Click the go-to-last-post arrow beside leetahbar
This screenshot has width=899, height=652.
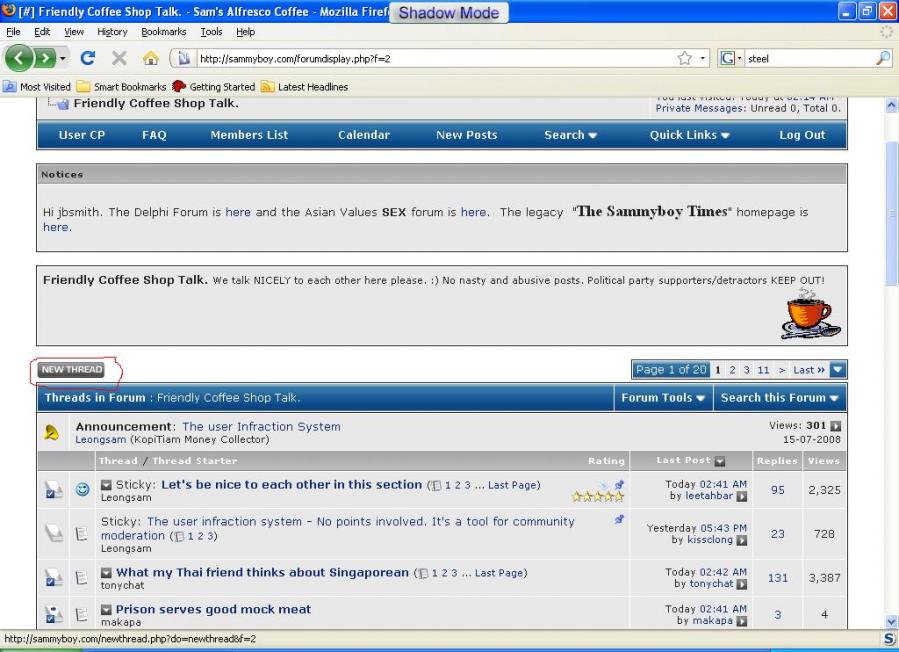741,497
